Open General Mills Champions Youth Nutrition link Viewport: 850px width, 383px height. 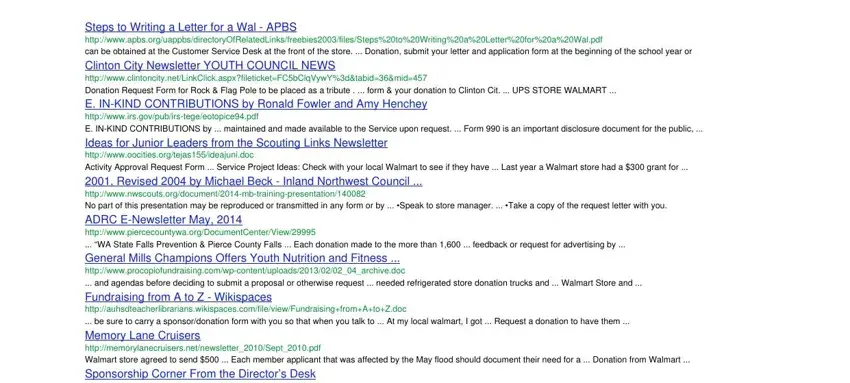242,258
